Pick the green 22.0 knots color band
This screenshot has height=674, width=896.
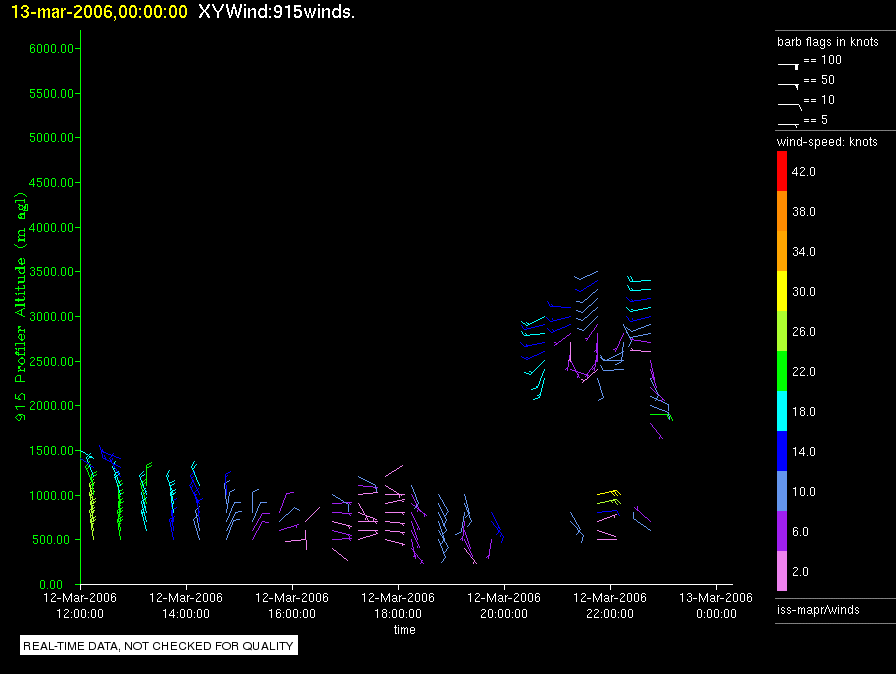[782, 371]
